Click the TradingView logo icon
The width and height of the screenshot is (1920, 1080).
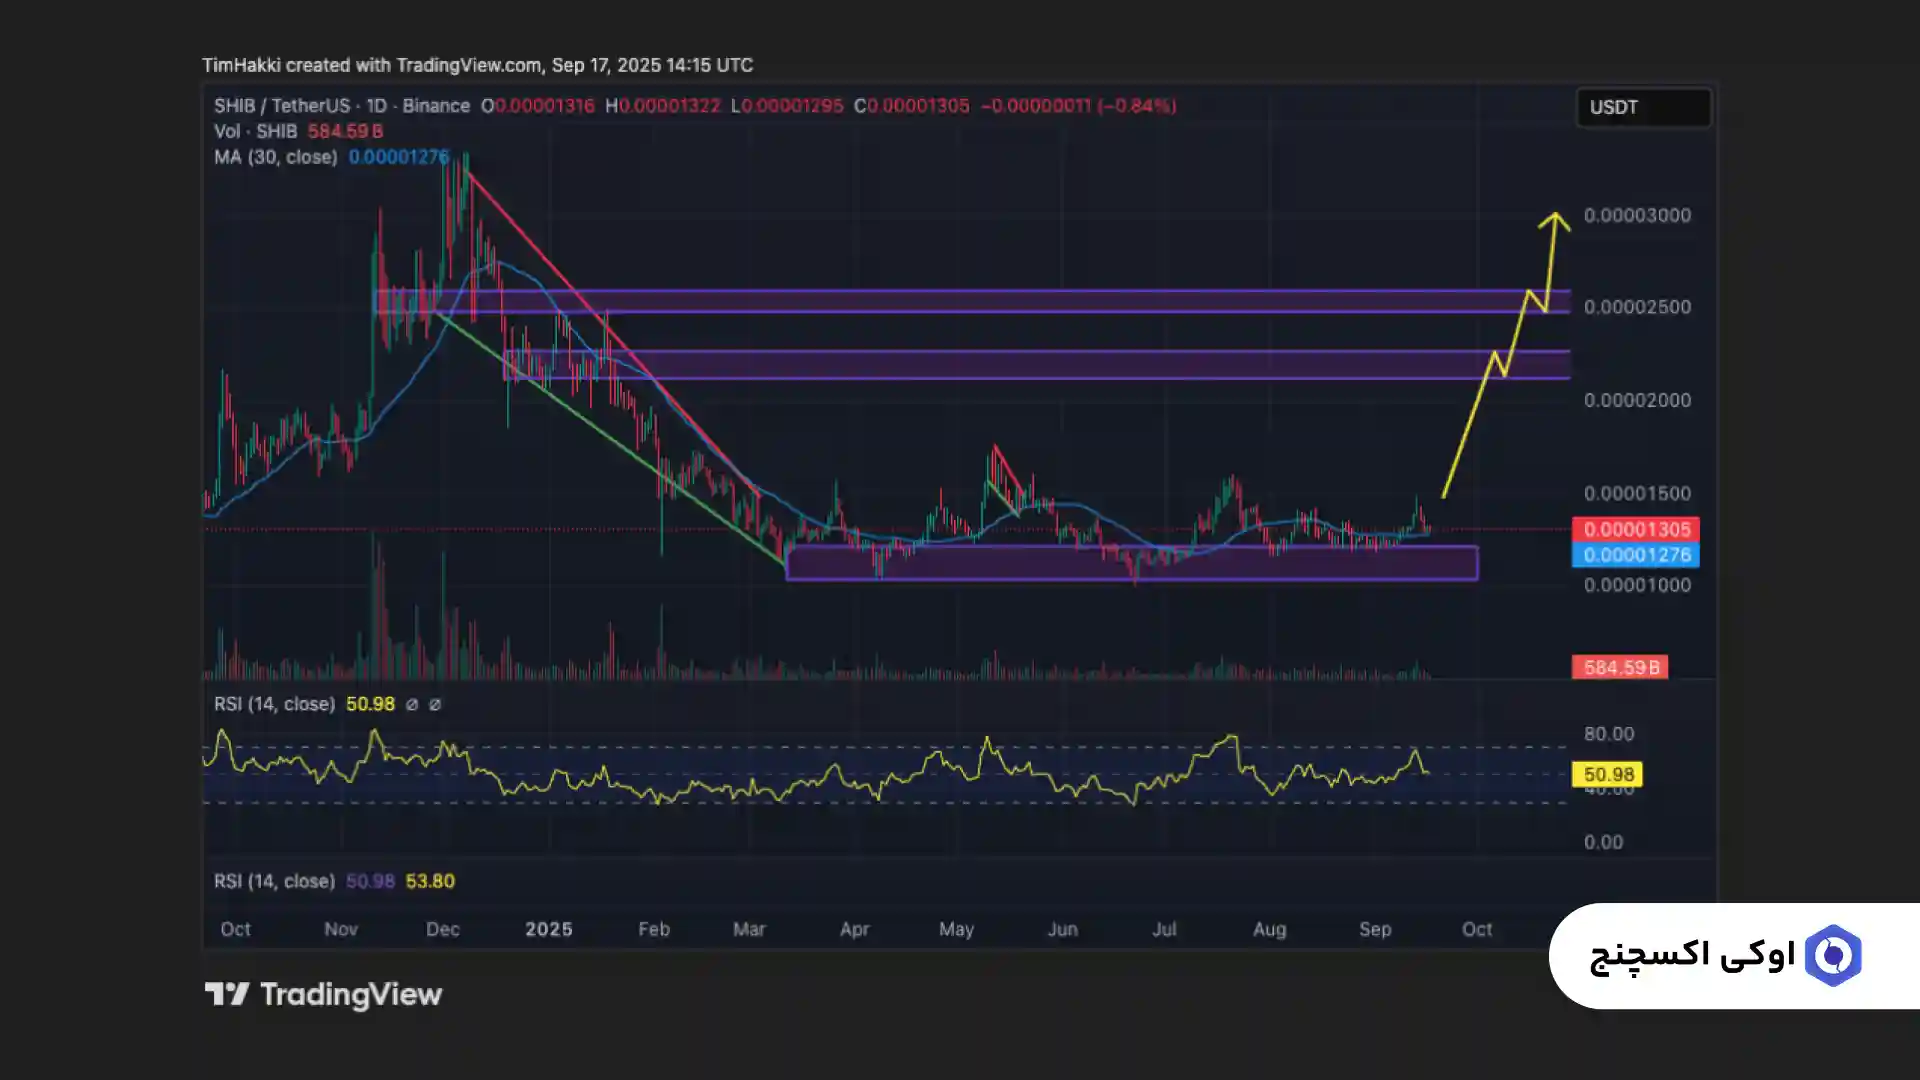(x=226, y=994)
